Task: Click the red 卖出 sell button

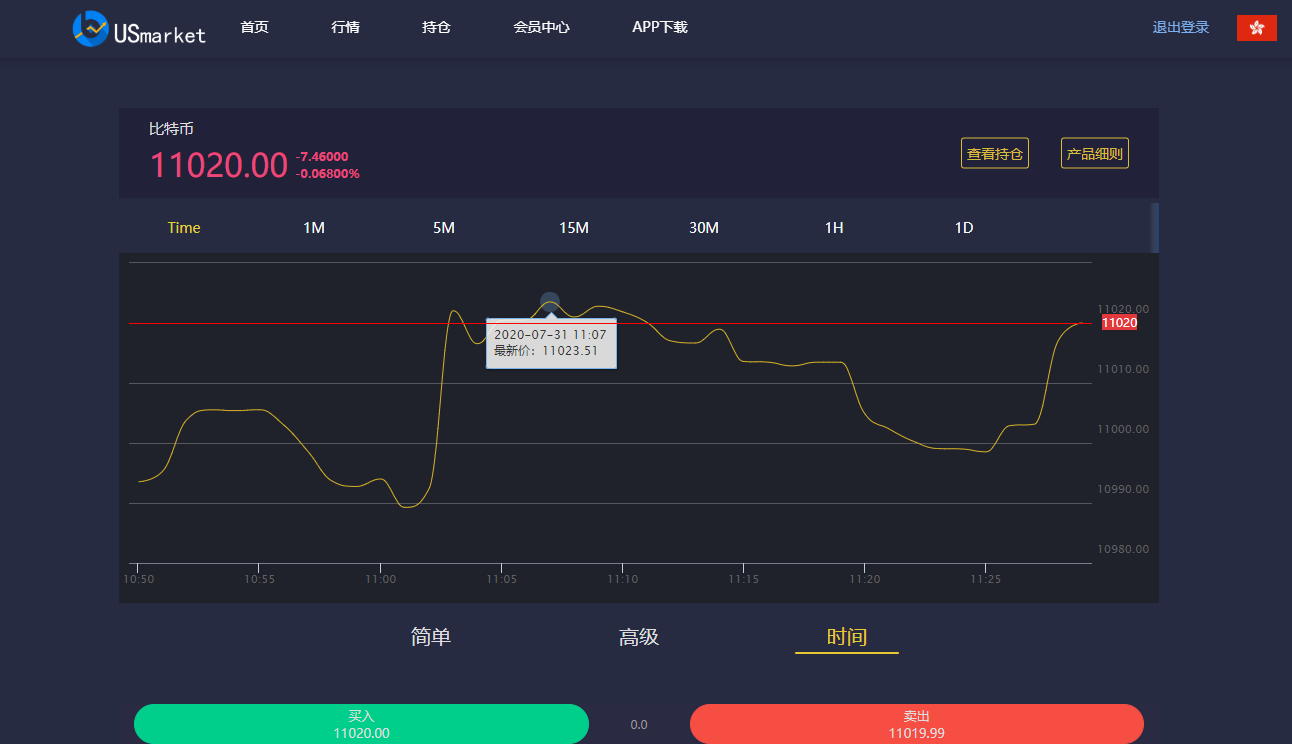Action: point(917,724)
